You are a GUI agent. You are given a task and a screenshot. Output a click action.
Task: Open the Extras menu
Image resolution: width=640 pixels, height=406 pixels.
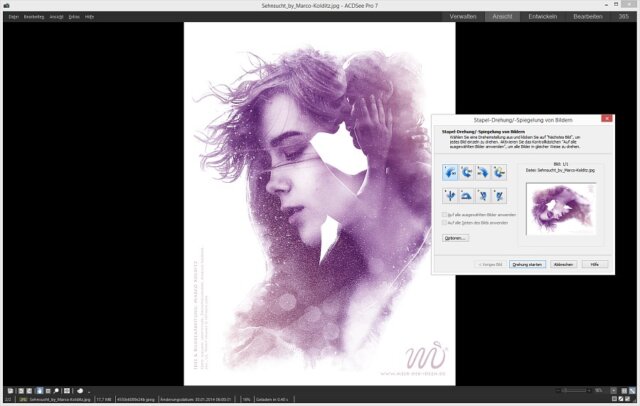pos(74,17)
